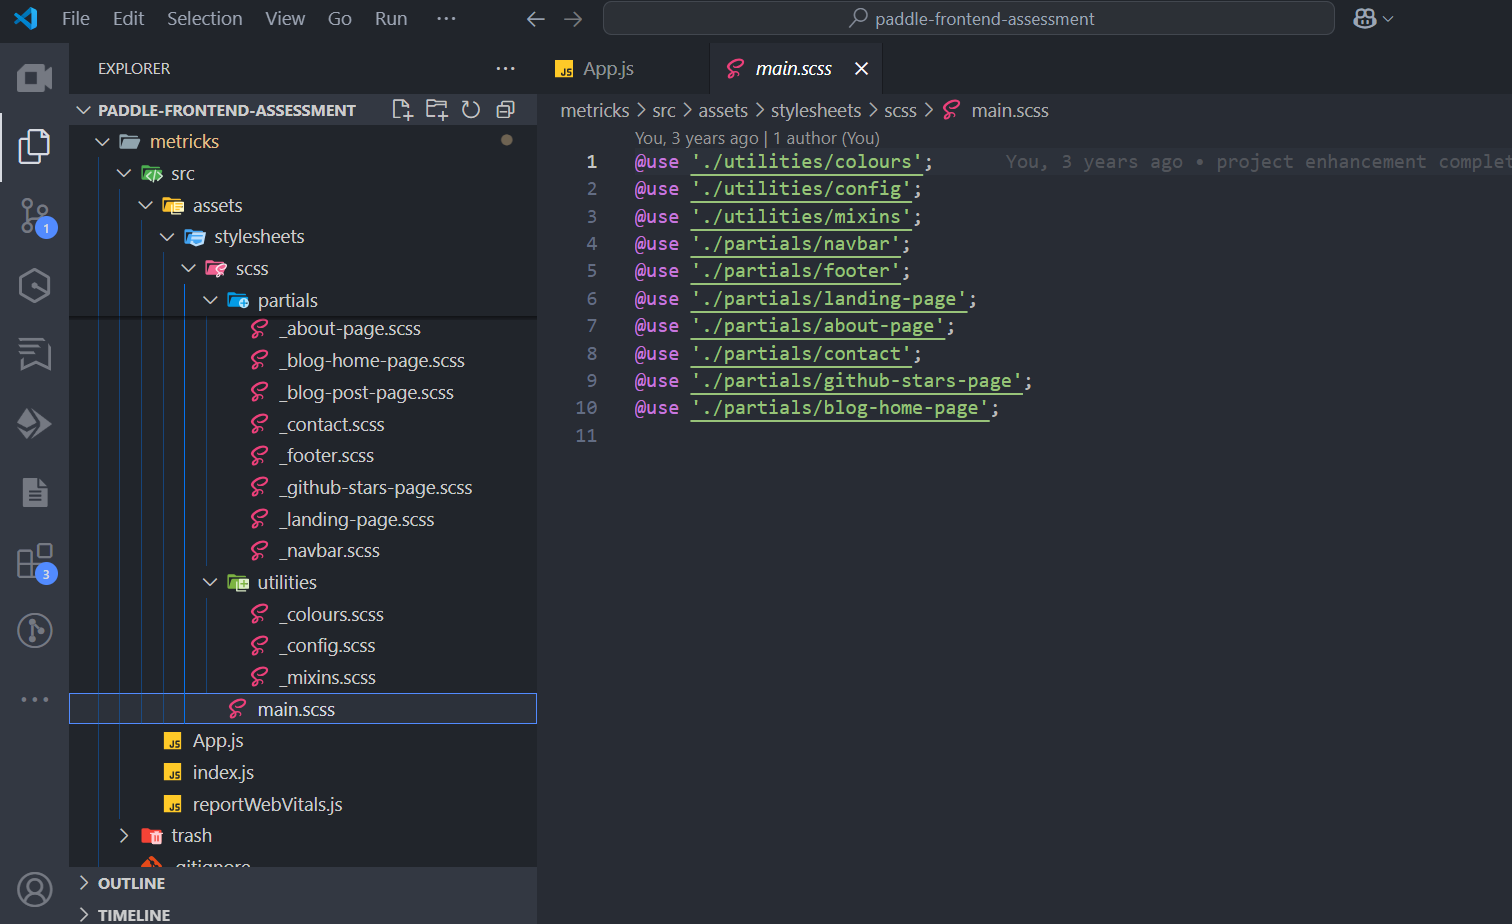Collapse all folders in Explorer
The image size is (1512, 924).
[506, 110]
